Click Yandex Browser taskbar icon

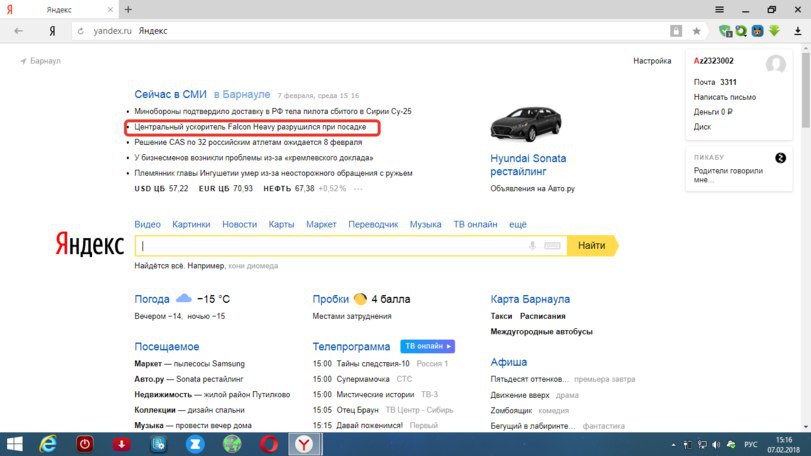[x=304, y=444]
